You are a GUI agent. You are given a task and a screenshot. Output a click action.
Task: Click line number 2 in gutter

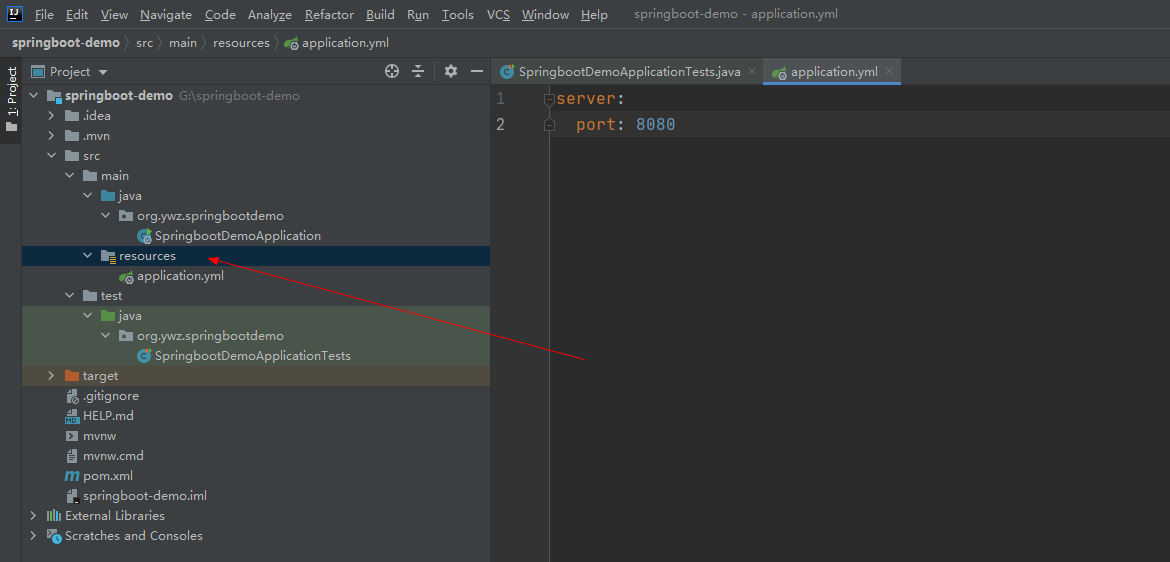coord(501,125)
